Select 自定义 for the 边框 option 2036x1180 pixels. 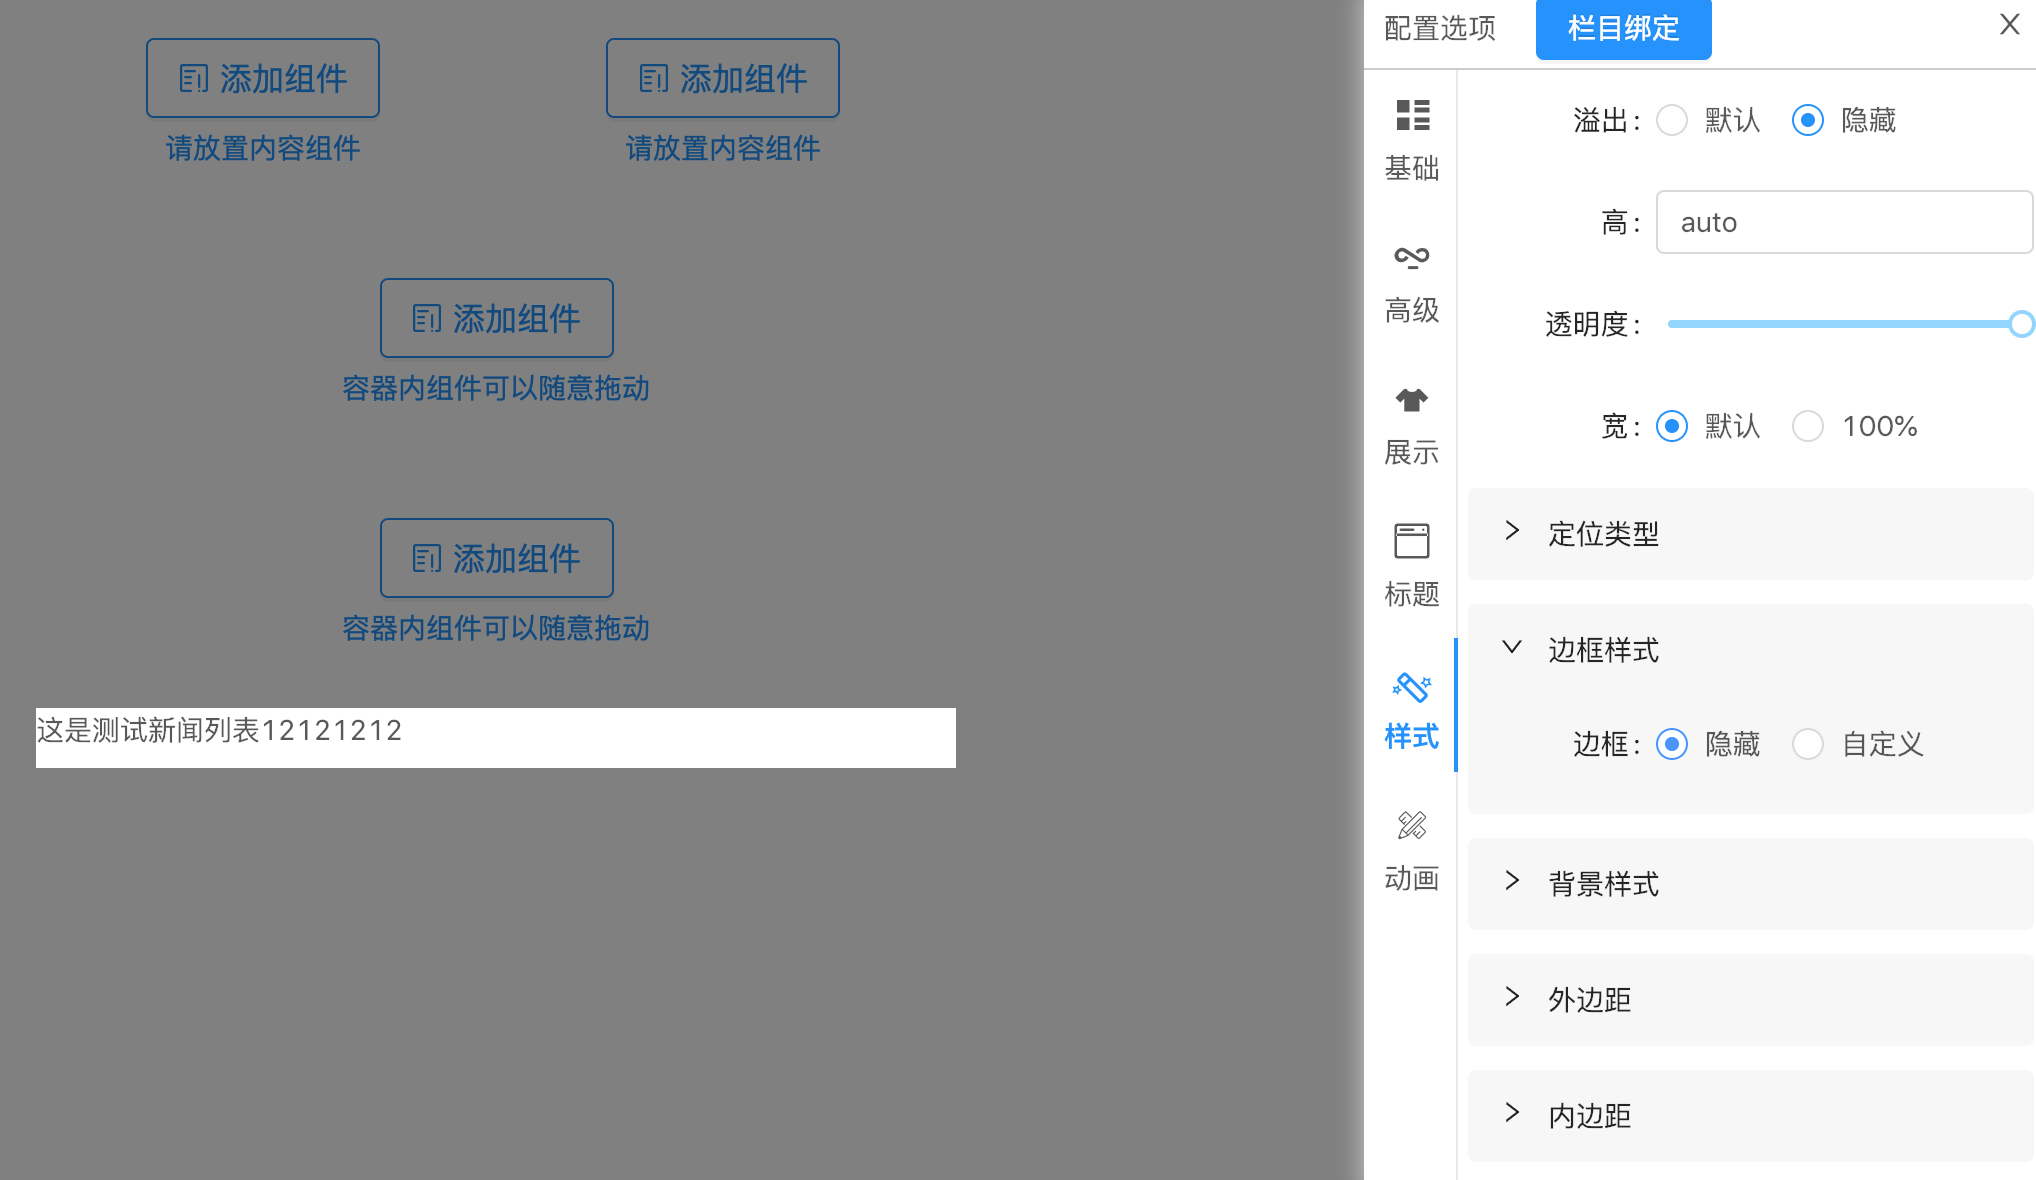pos(1808,744)
